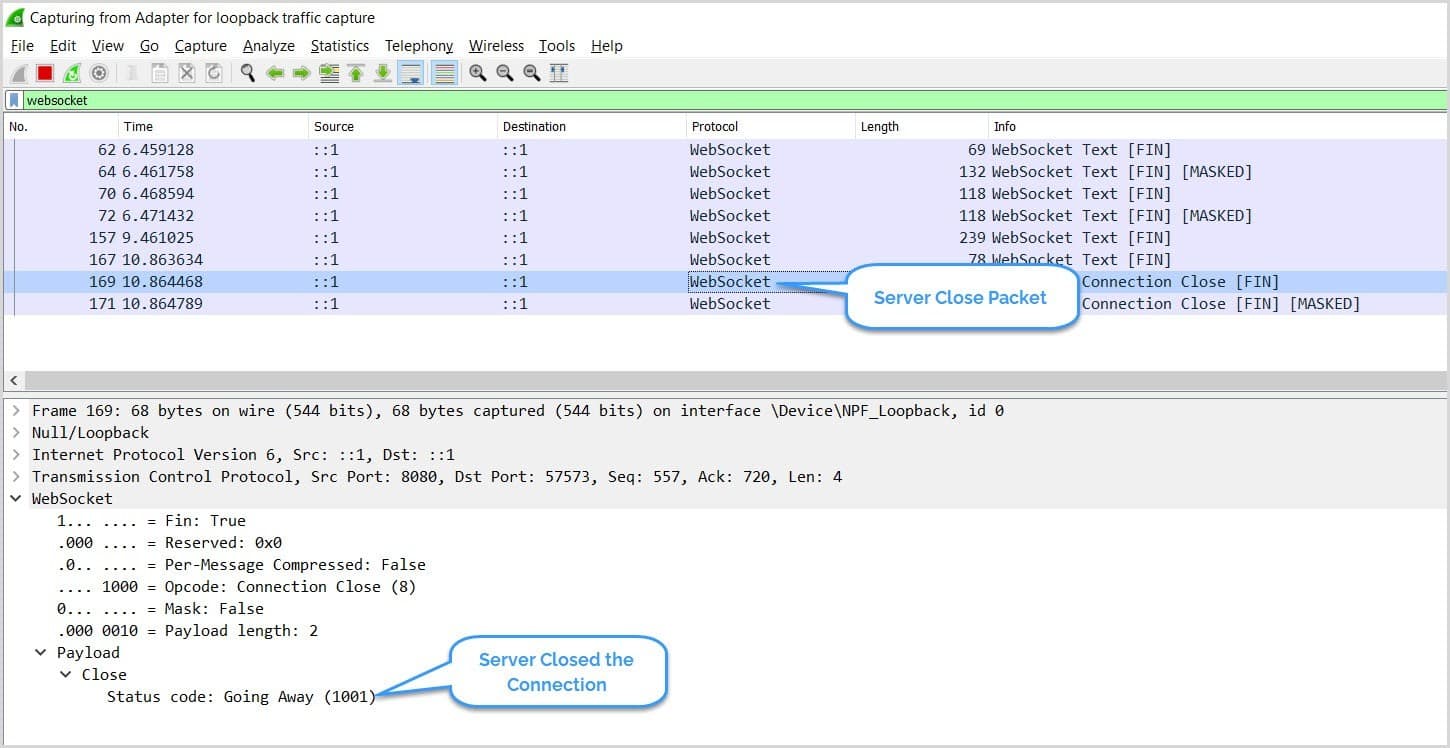Go back to previous packet arrow
The height and width of the screenshot is (748, 1450).
[275, 73]
